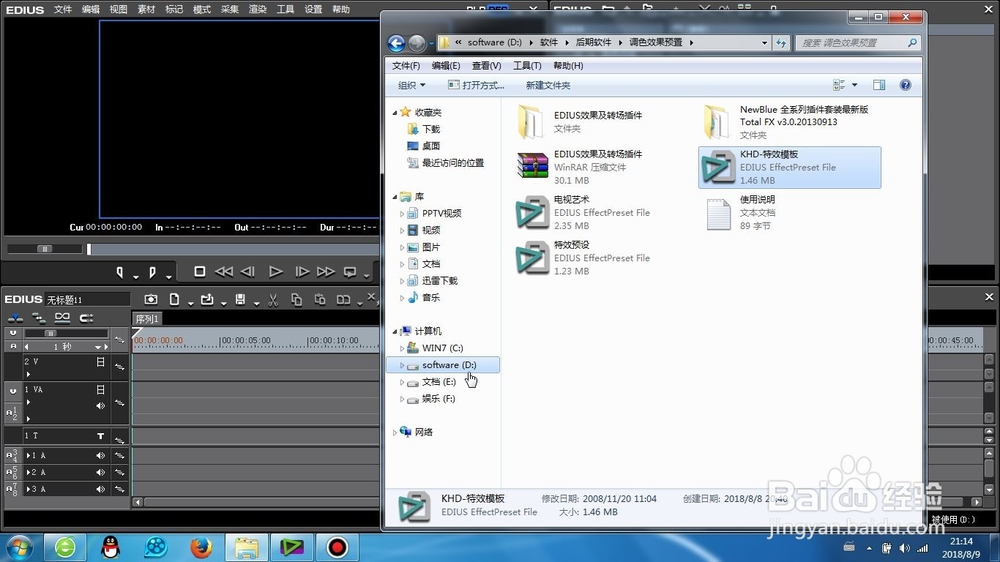Image resolution: width=1000 pixels, height=562 pixels.
Task: Expand the 2 V track
Action: (28, 374)
